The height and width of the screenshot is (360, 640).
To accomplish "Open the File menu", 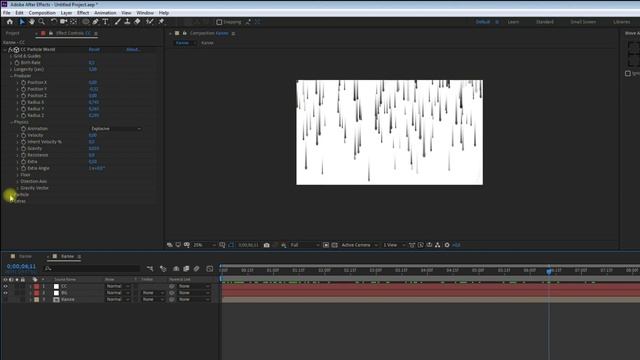I will click(7, 13).
